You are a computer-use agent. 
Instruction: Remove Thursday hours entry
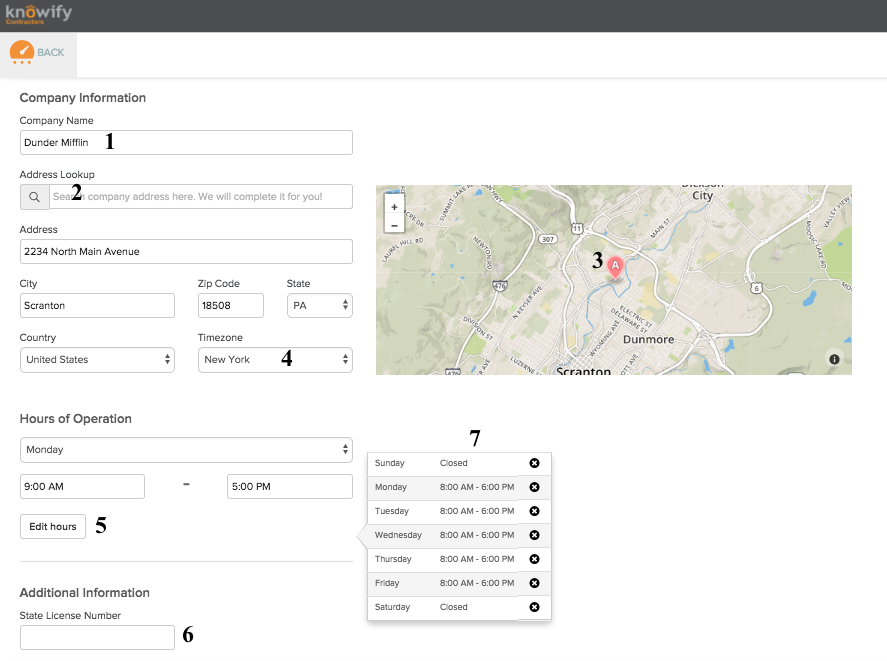[x=534, y=559]
